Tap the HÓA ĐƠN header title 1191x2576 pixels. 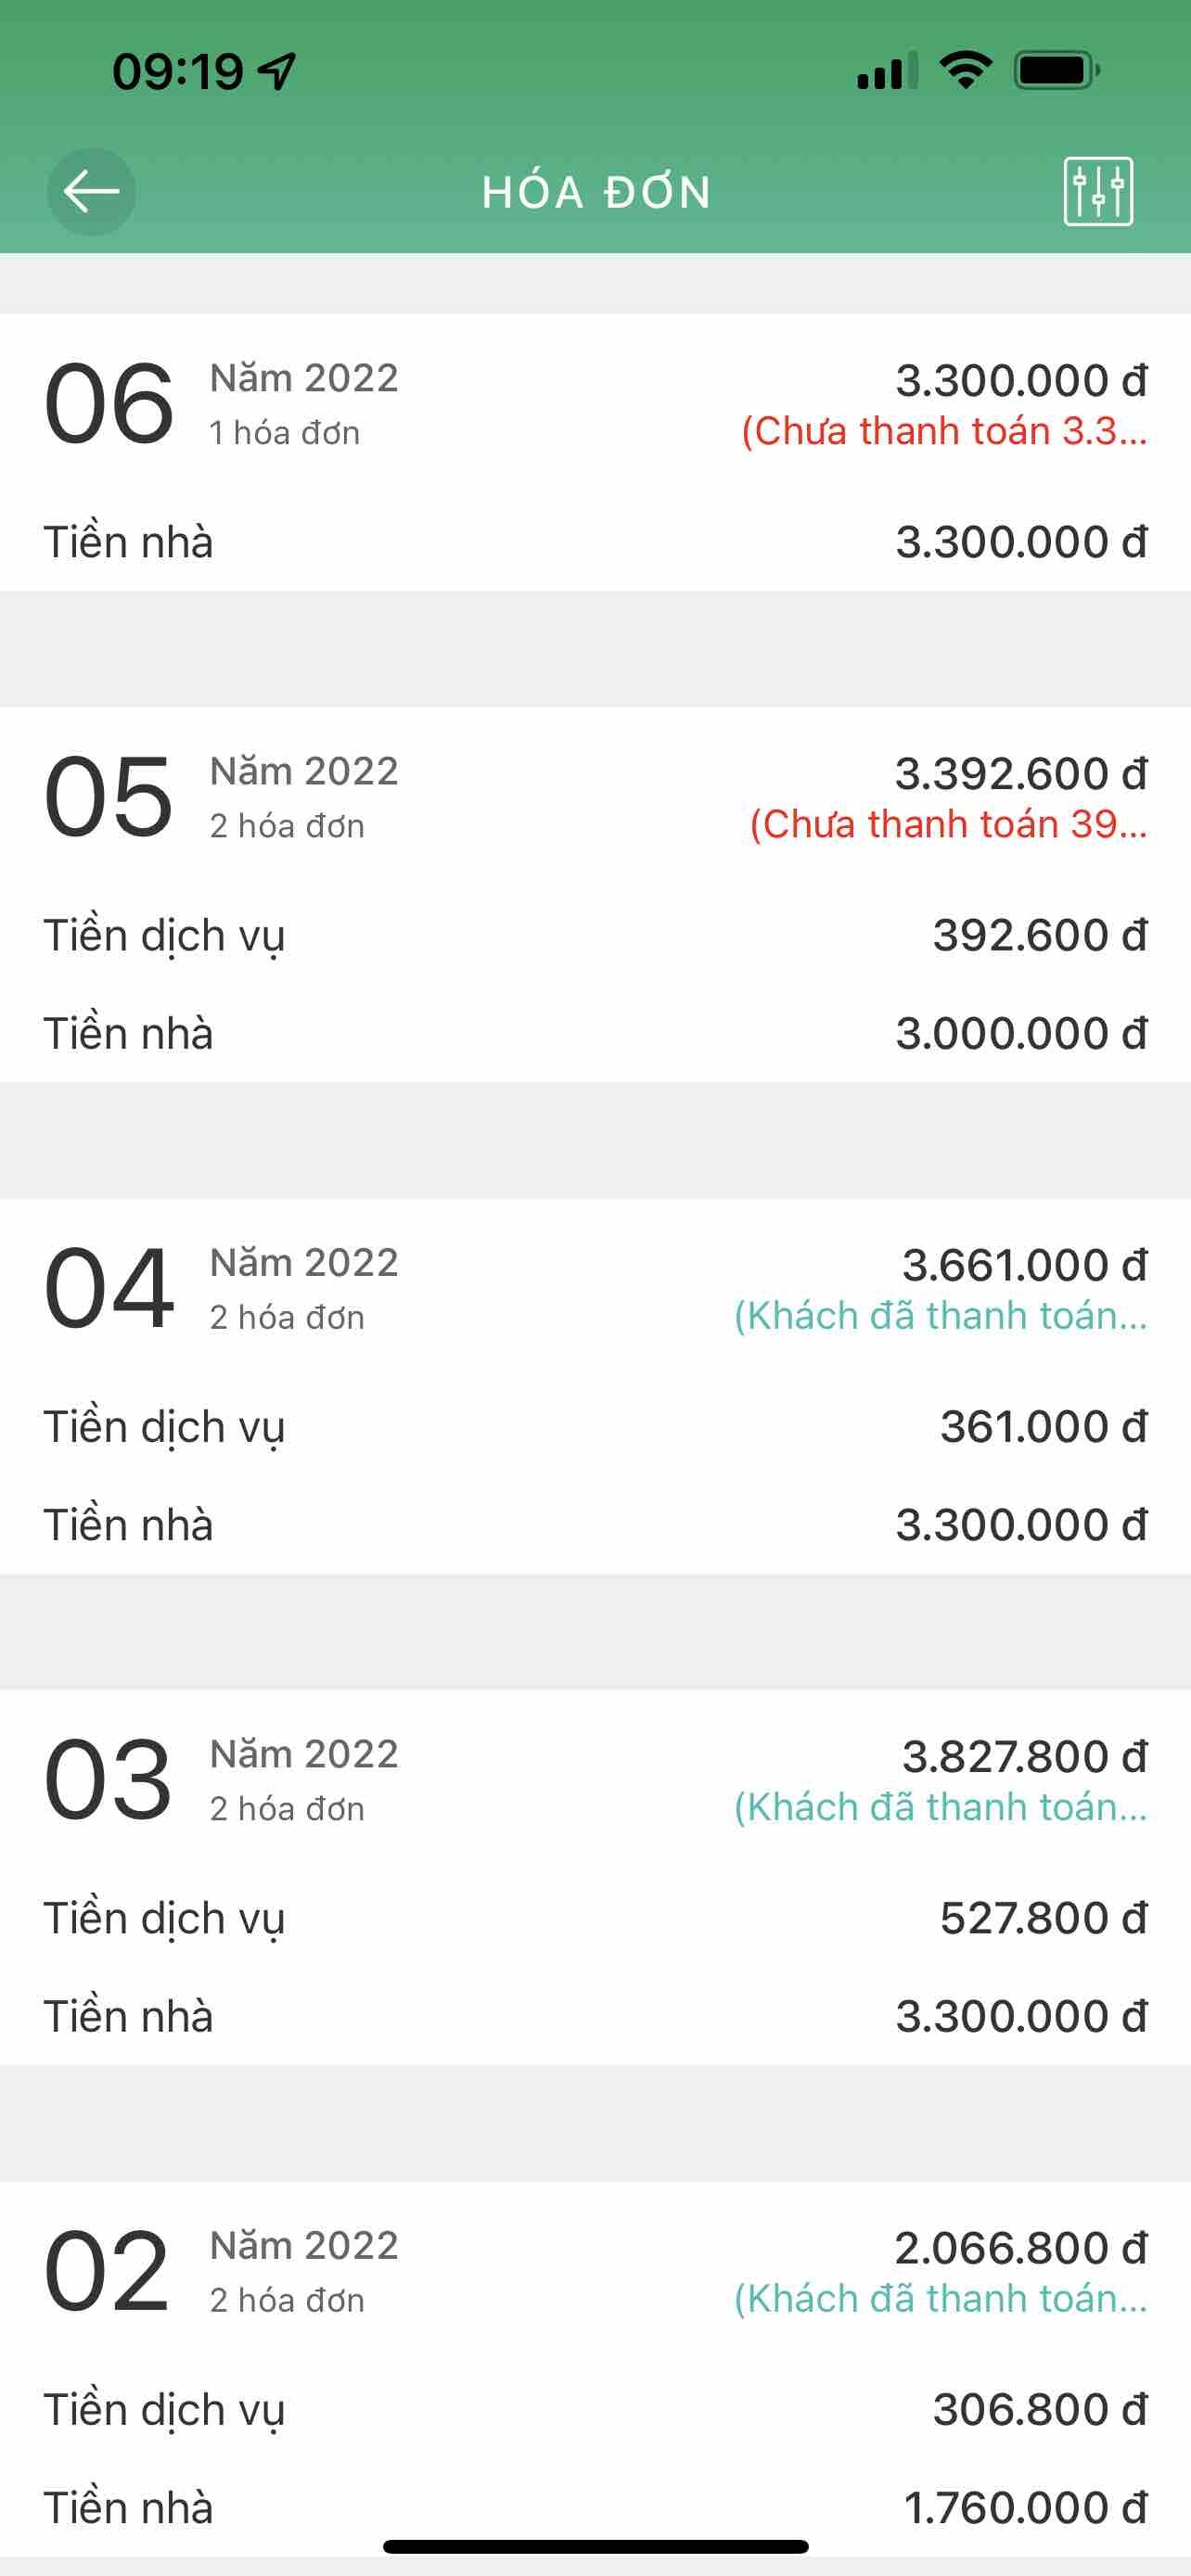pyautogui.click(x=596, y=192)
